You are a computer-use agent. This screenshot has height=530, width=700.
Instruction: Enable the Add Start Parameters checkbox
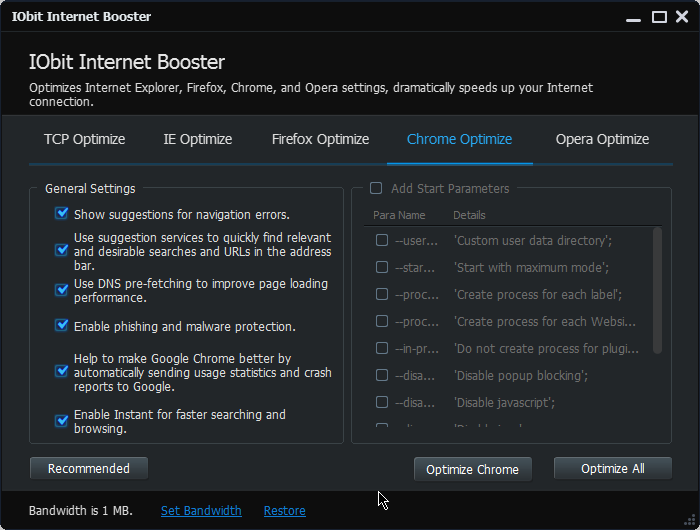(376, 188)
